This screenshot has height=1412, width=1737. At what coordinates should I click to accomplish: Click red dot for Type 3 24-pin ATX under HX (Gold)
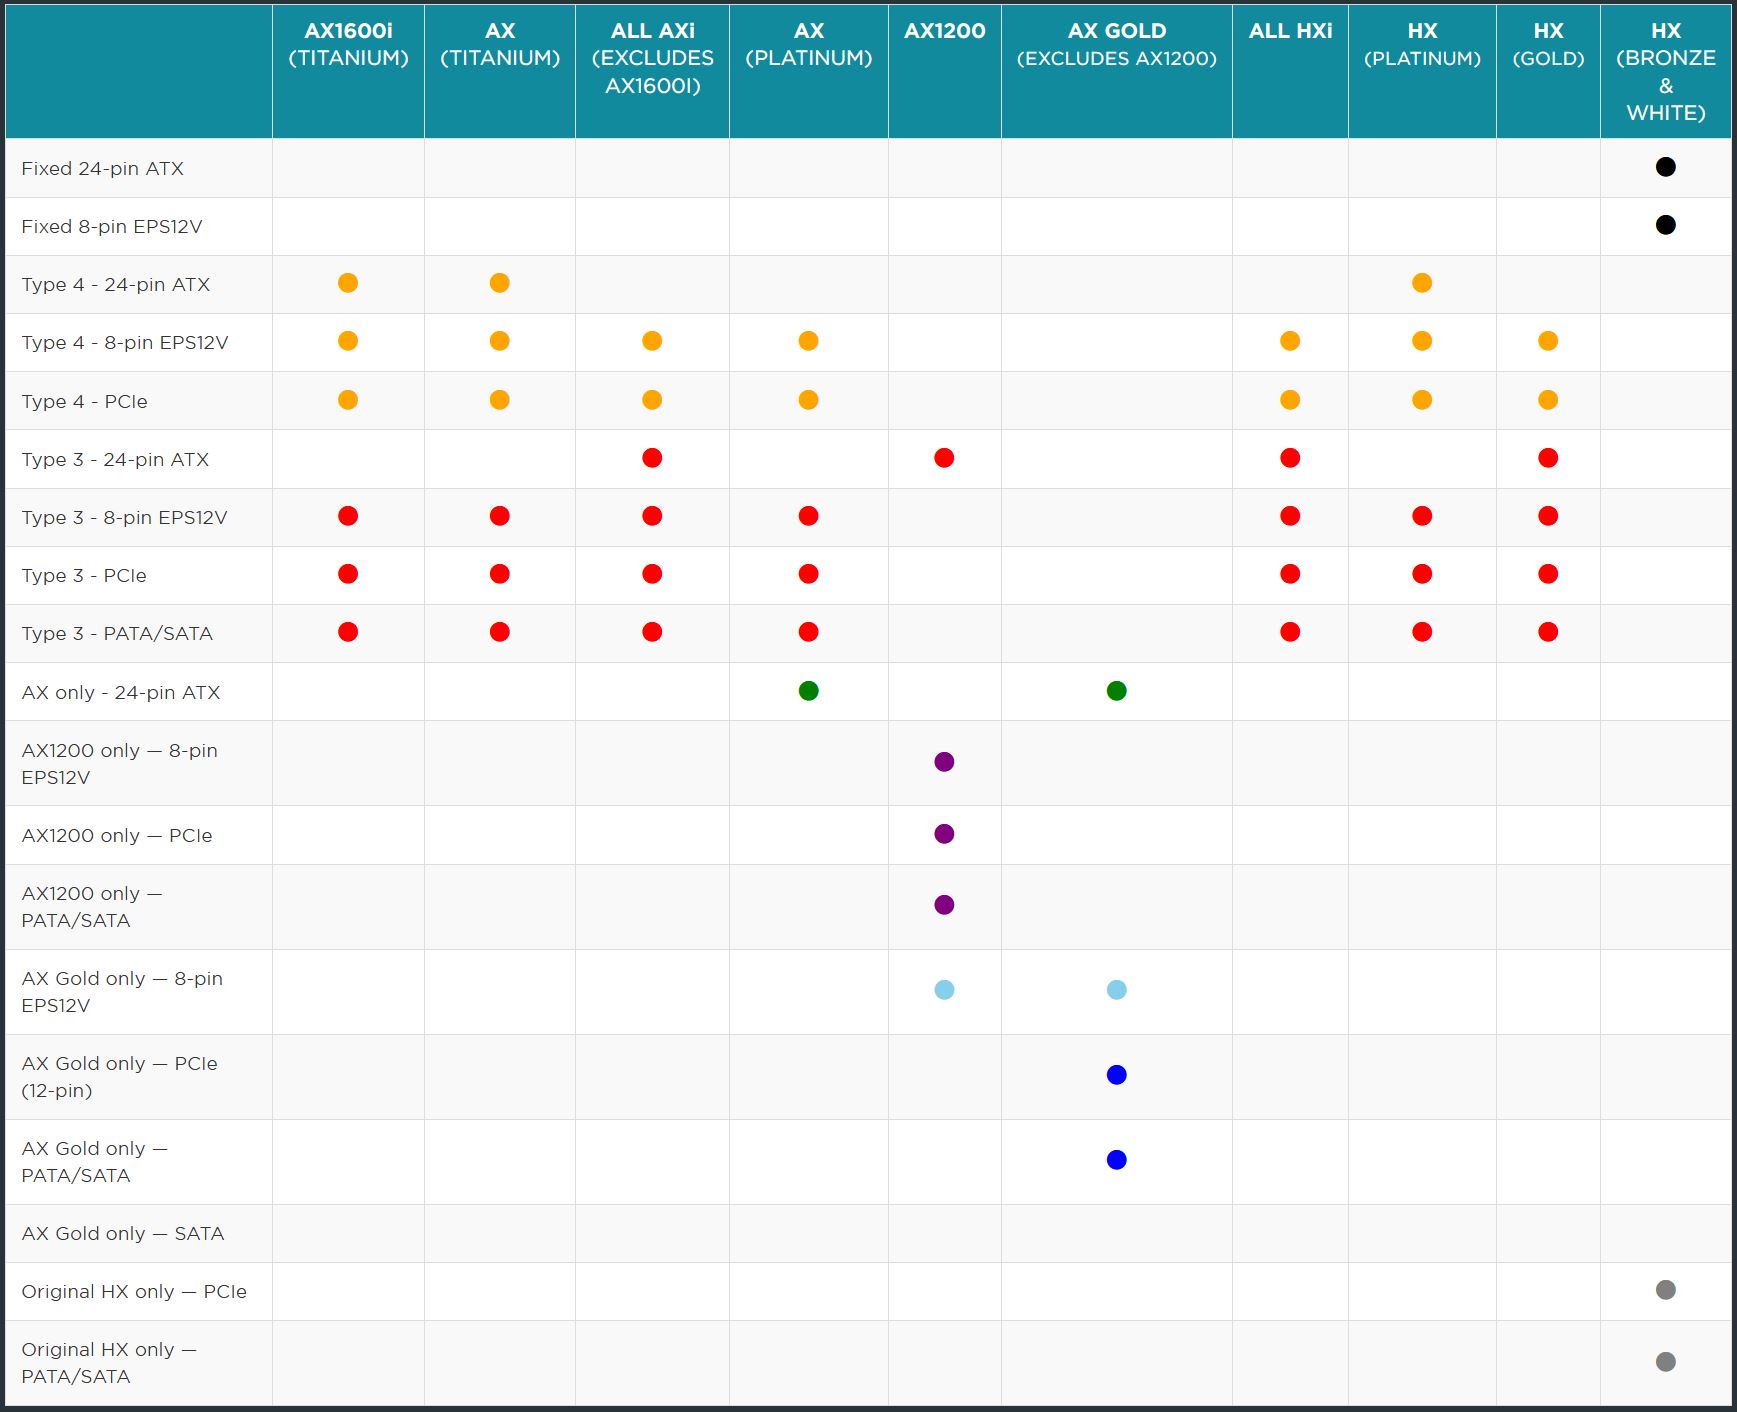click(x=1548, y=458)
